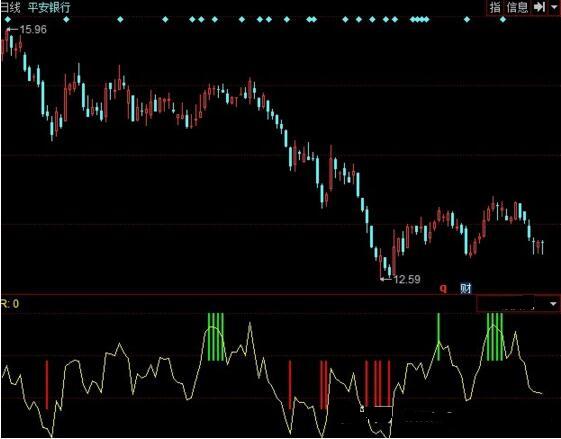Click the first cyan info diamond
This screenshot has height=439, width=561.
8,19
